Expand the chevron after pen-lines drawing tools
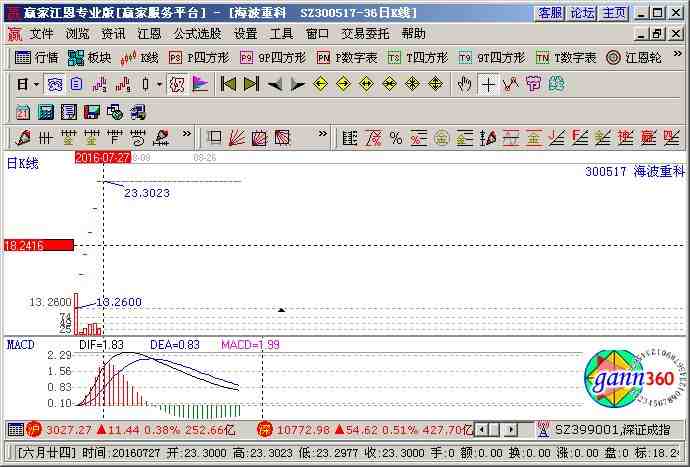The width and height of the screenshot is (690, 467). pyautogui.click(x=187, y=133)
